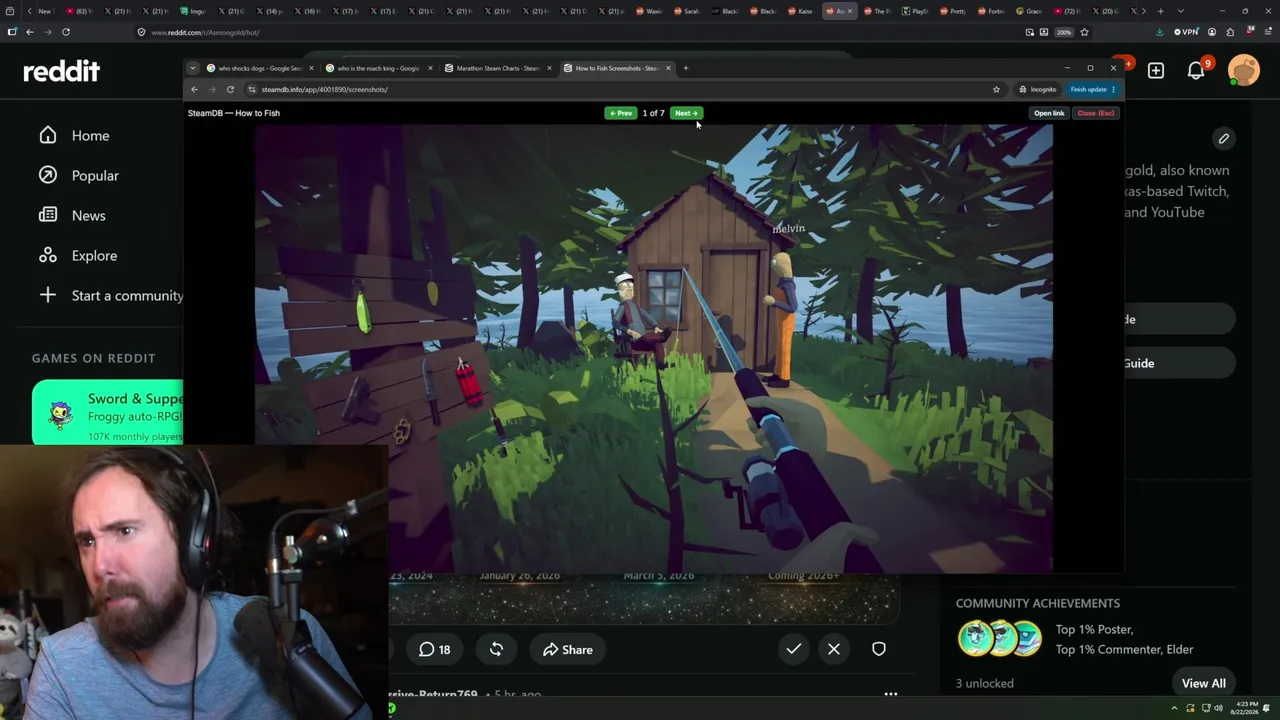Open the tab search dropdown in incognito window
This screenshot has width=1280, height=720.
pyautogui.click(x=192, y=68)
